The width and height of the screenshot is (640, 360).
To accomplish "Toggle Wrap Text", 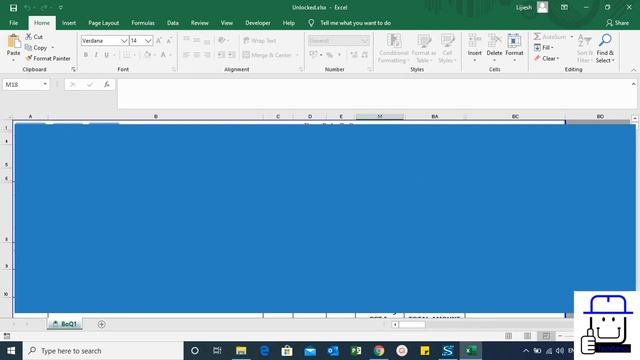I will (260, 40).
